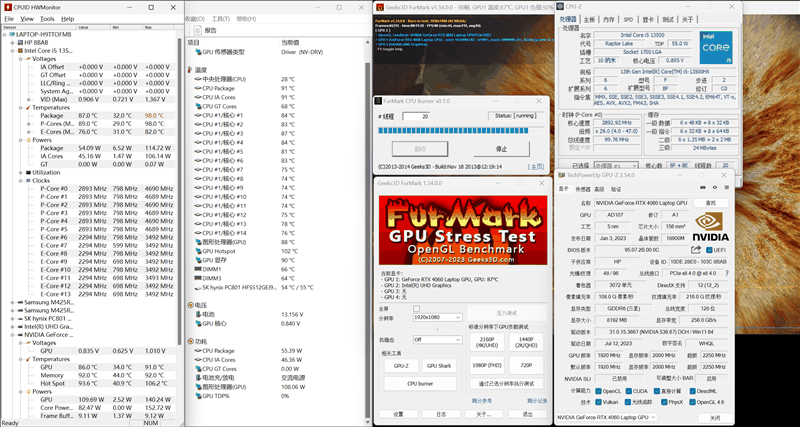Open the 跑分参考 link in FurMark
Screen dimensions: 800x427
click(482, 401)
